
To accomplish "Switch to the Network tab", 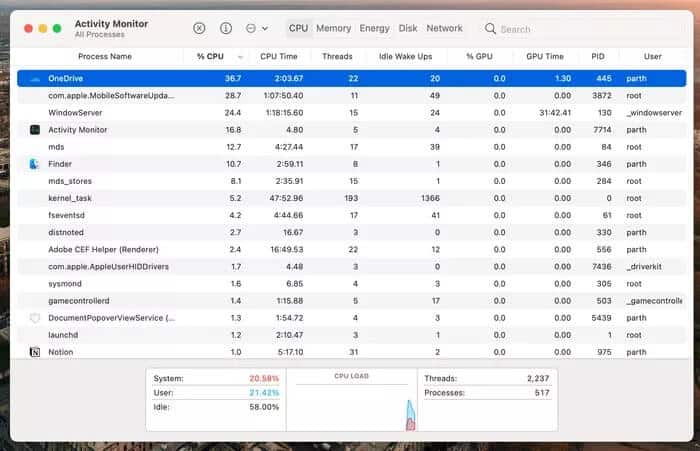I will tap(444, 28).
